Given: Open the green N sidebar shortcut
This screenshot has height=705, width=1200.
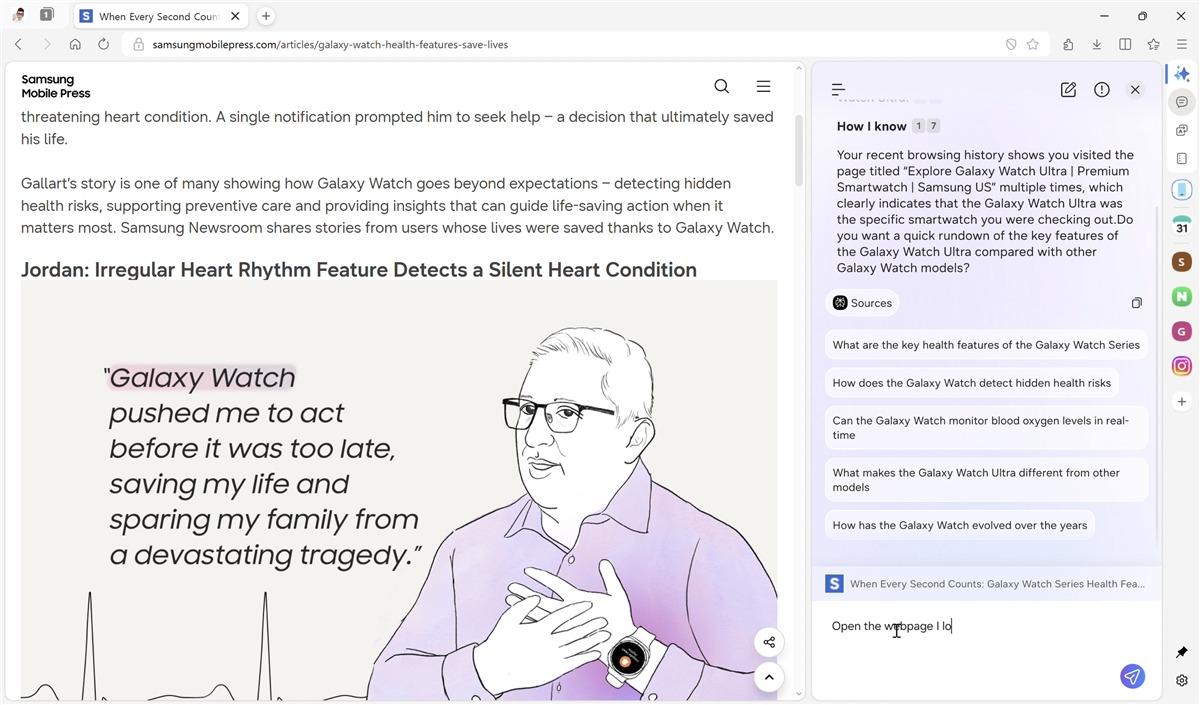Looking at the screenshot, I should click(1181, 297).
